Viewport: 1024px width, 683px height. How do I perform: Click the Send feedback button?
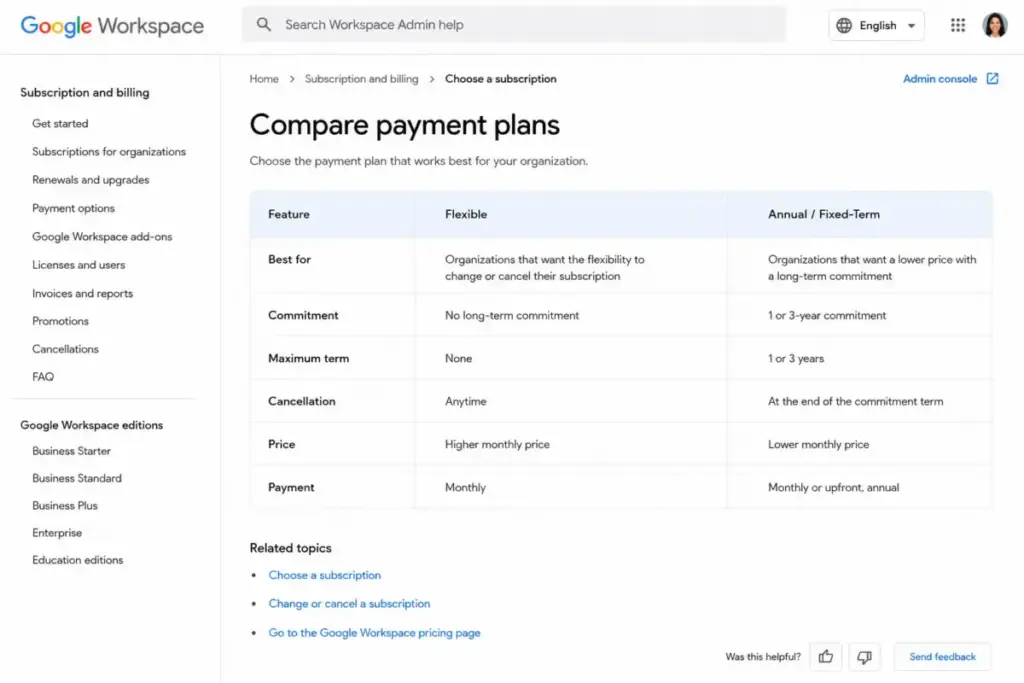(942, 656)
